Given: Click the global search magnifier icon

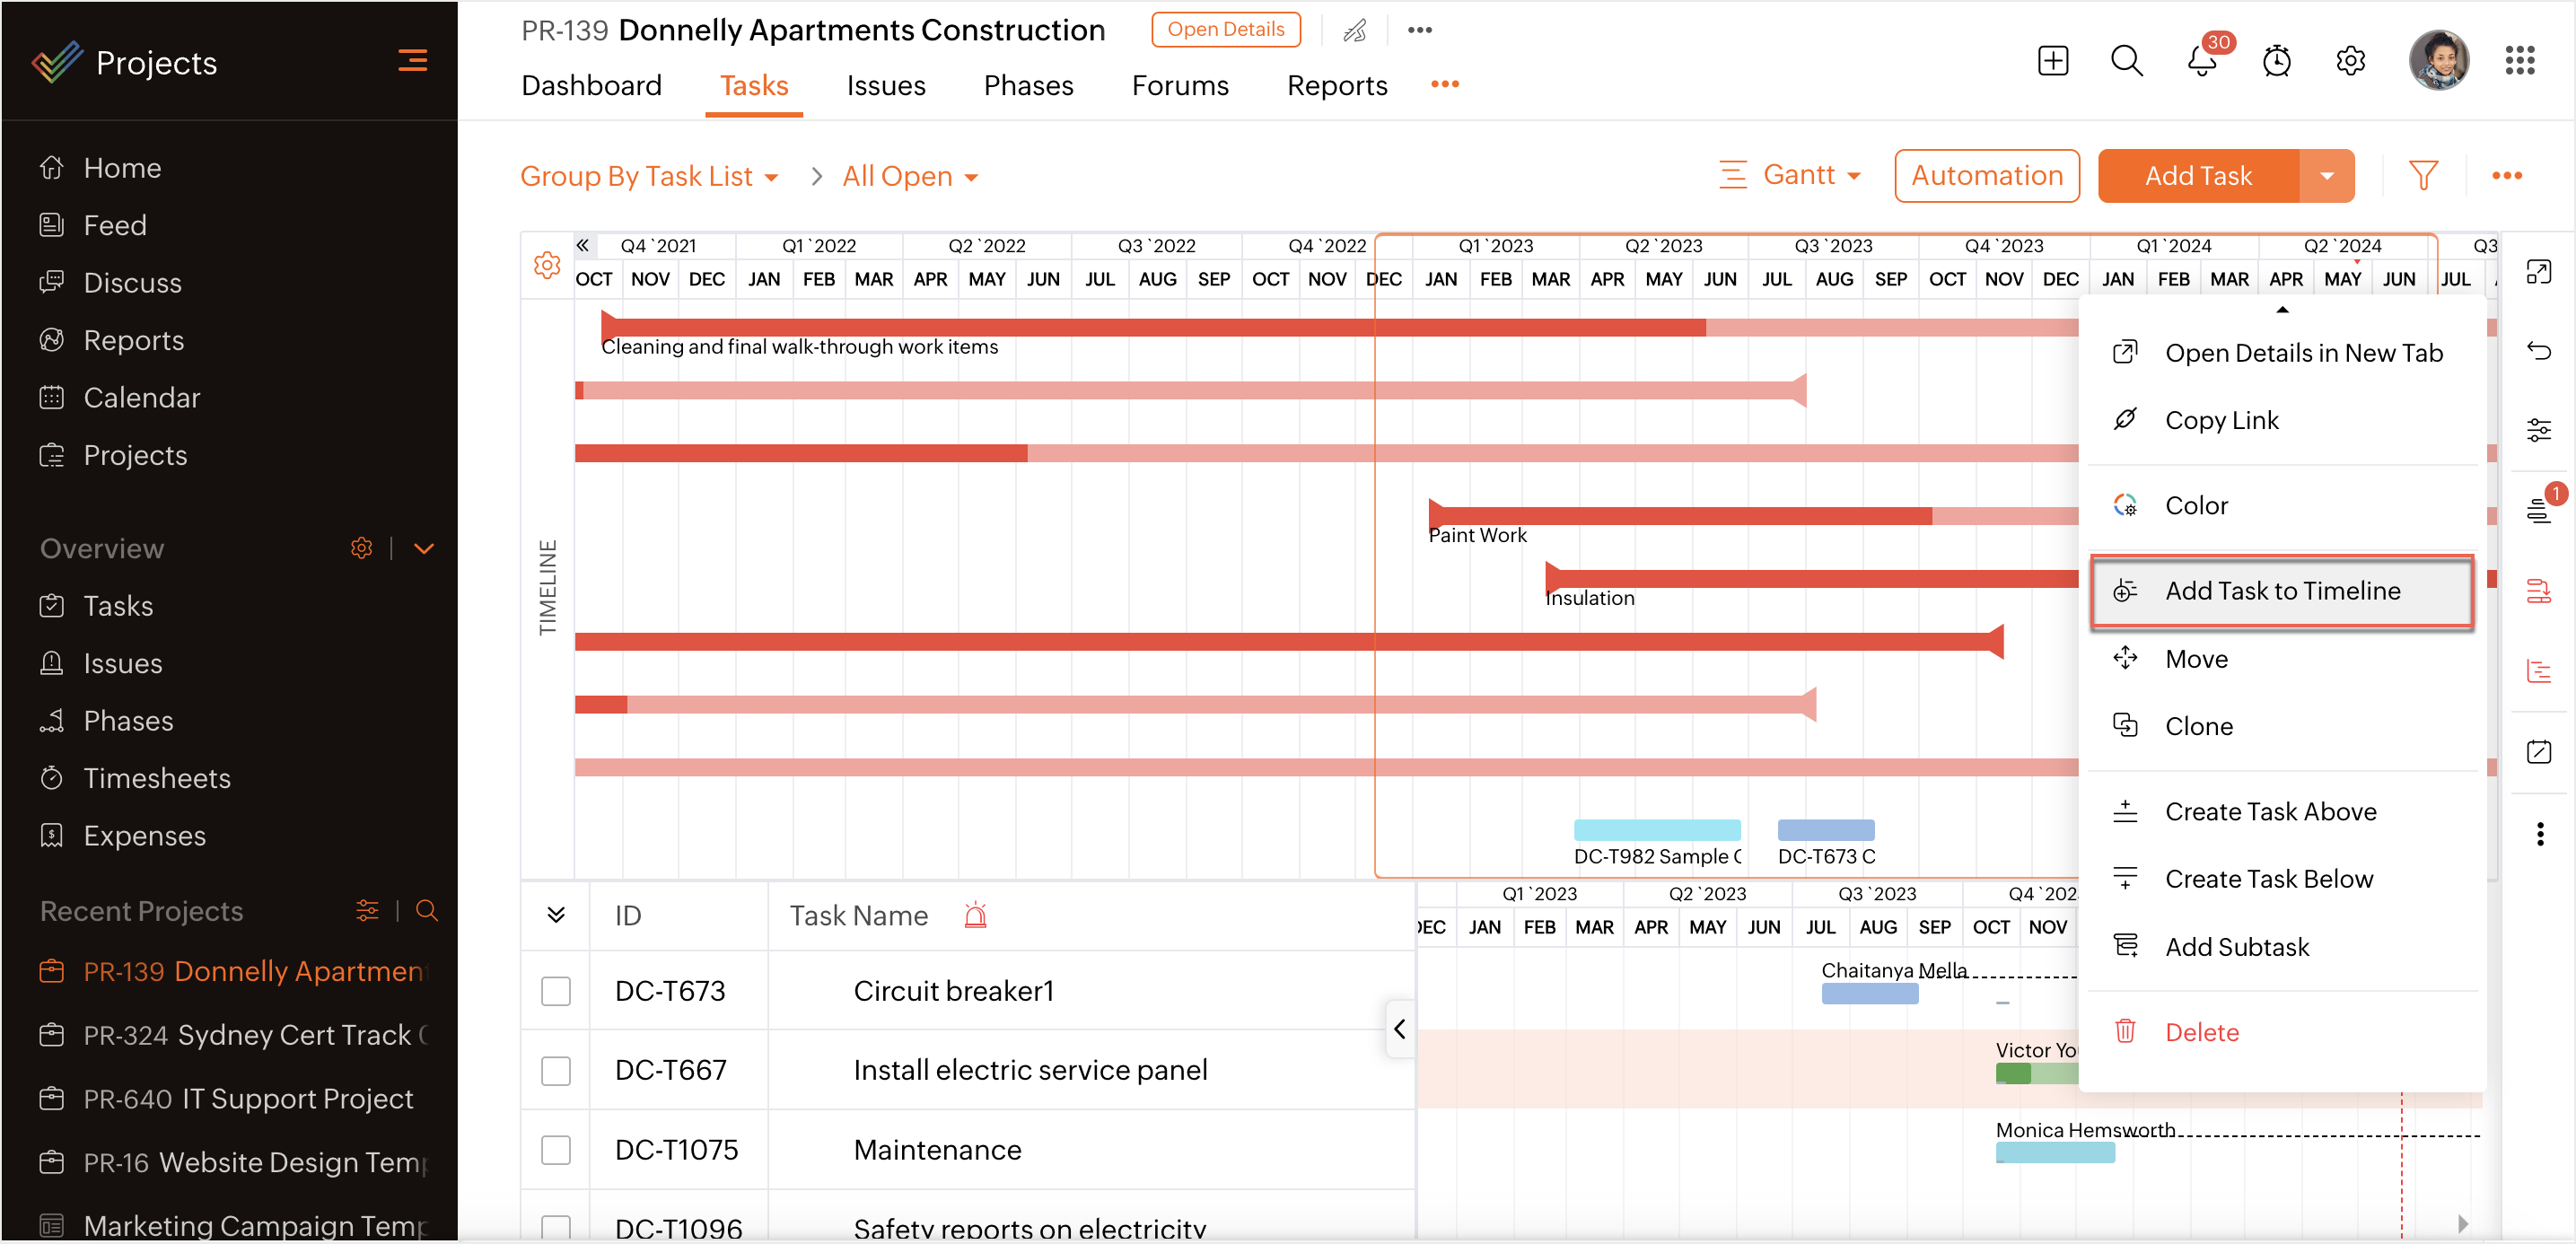Looking at the screenshot, I should click(2126, 62).
